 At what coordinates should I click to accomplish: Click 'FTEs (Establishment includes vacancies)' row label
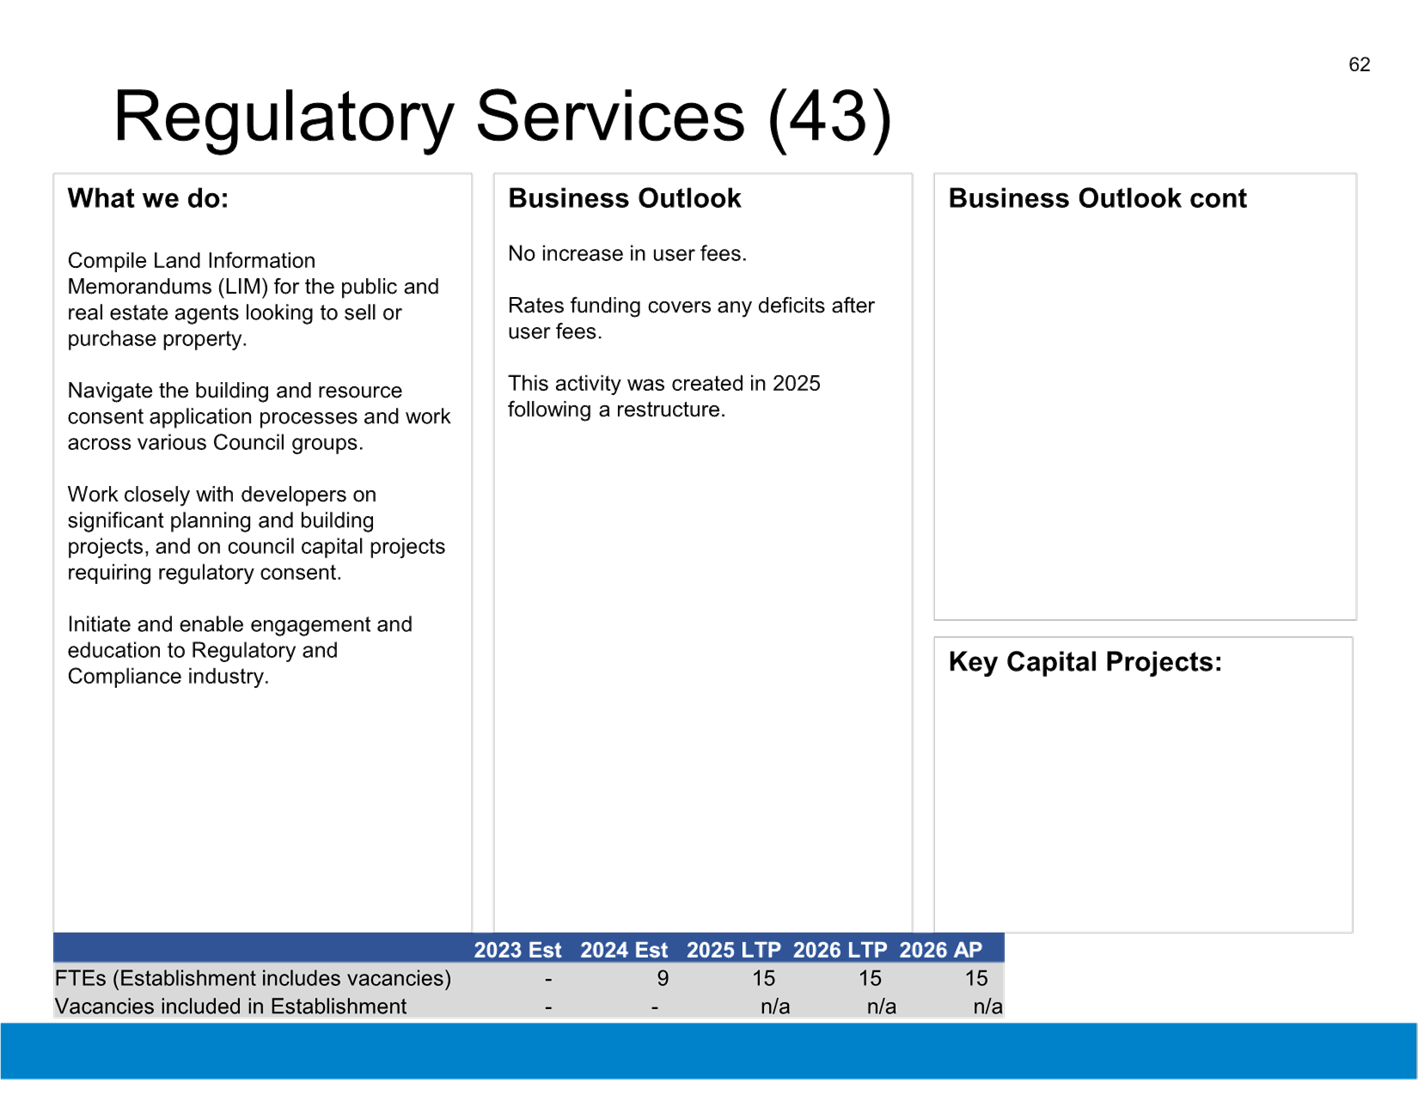(253, 979)
